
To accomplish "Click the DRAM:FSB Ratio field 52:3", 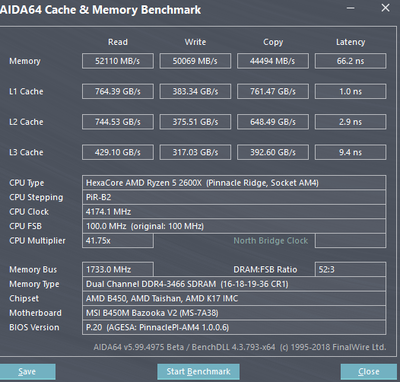I will tap(350, 269).
